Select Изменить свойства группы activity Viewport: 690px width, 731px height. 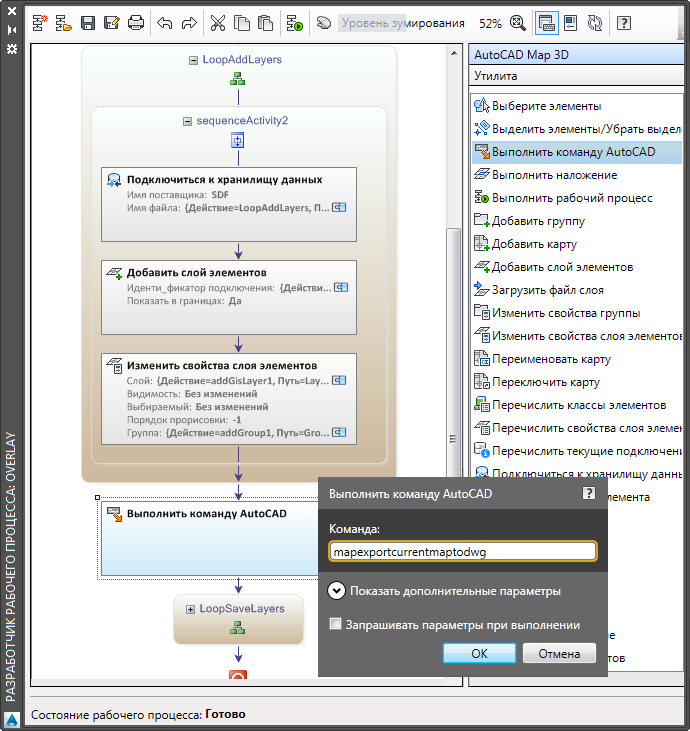pyautogui.click(x=577, y=313)
